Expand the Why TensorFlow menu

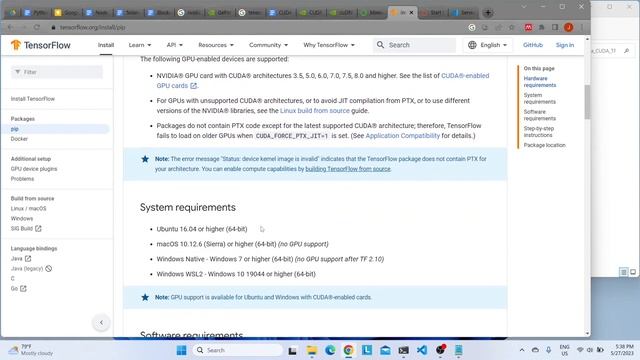329,45
